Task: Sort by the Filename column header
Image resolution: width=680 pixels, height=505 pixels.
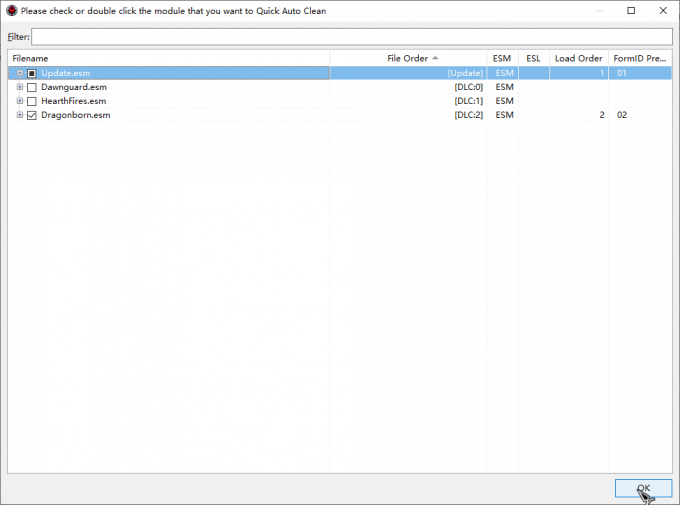Action: [x=169, y=58]
